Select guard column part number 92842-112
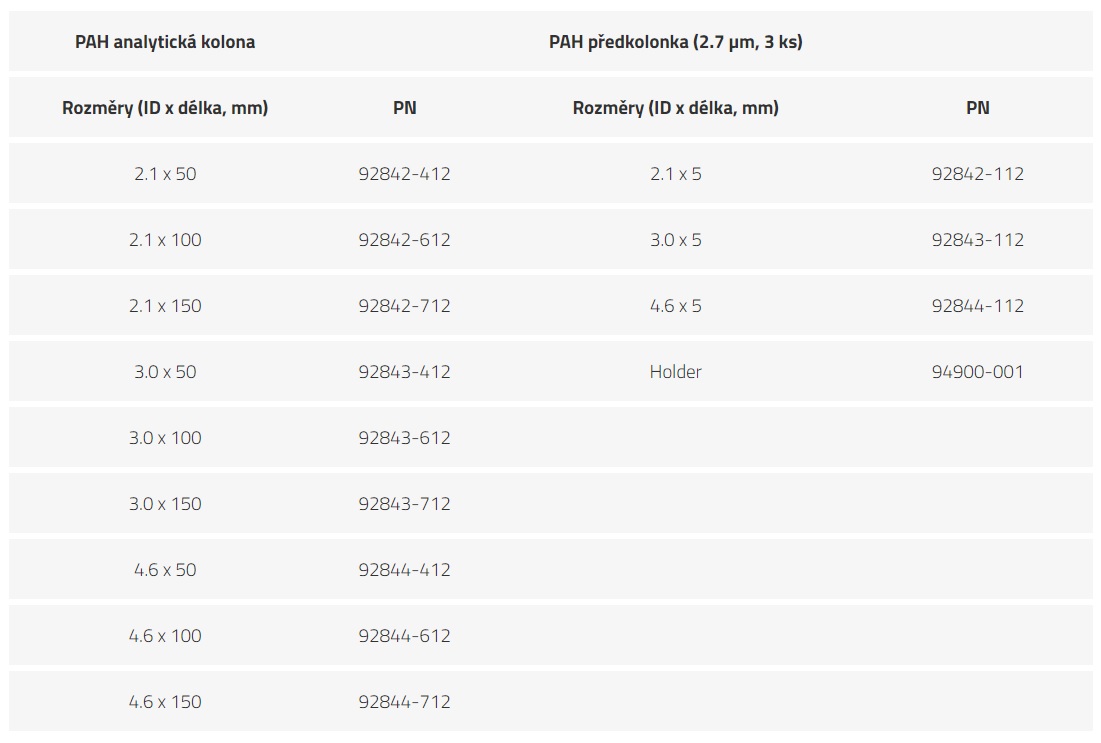The width and height of the screenshot is (1101, 743). click(977, 174)
